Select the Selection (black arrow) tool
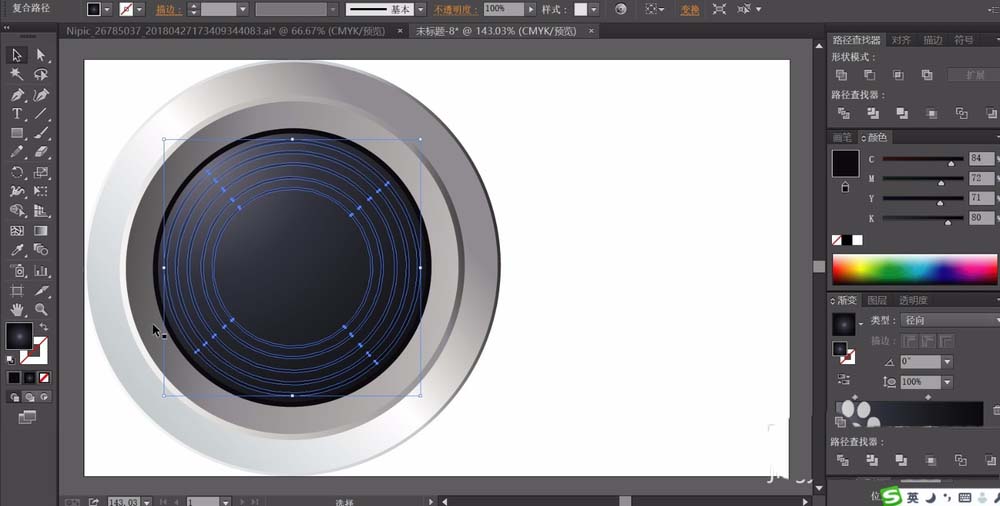This screenshot has height=506, width=1000. click(x=17, y=56)
